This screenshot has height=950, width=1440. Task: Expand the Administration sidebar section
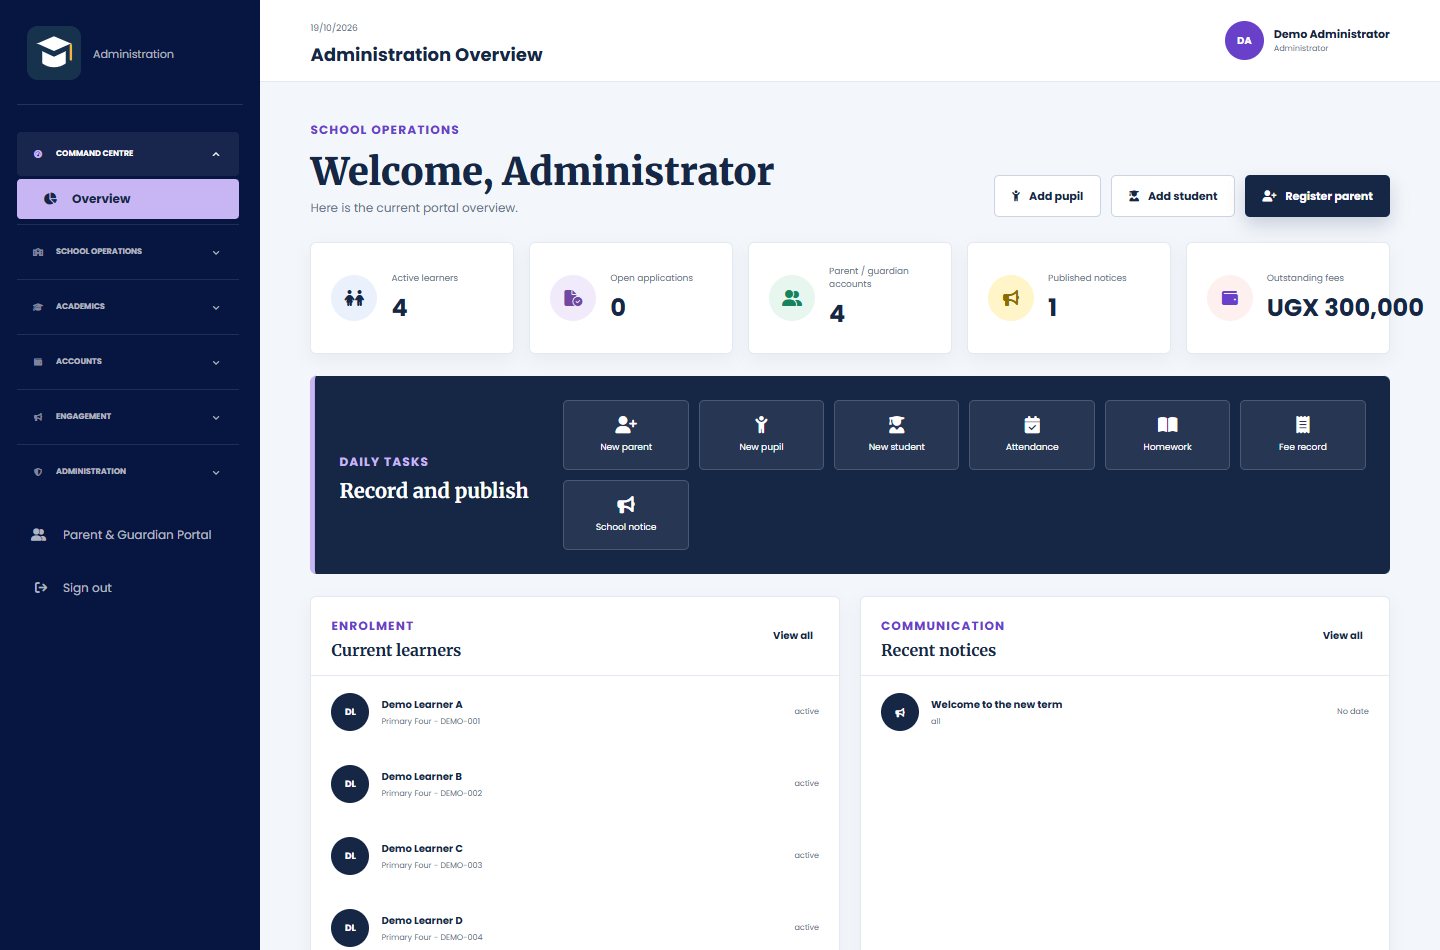pyautogui.click(x=128, y=472)
